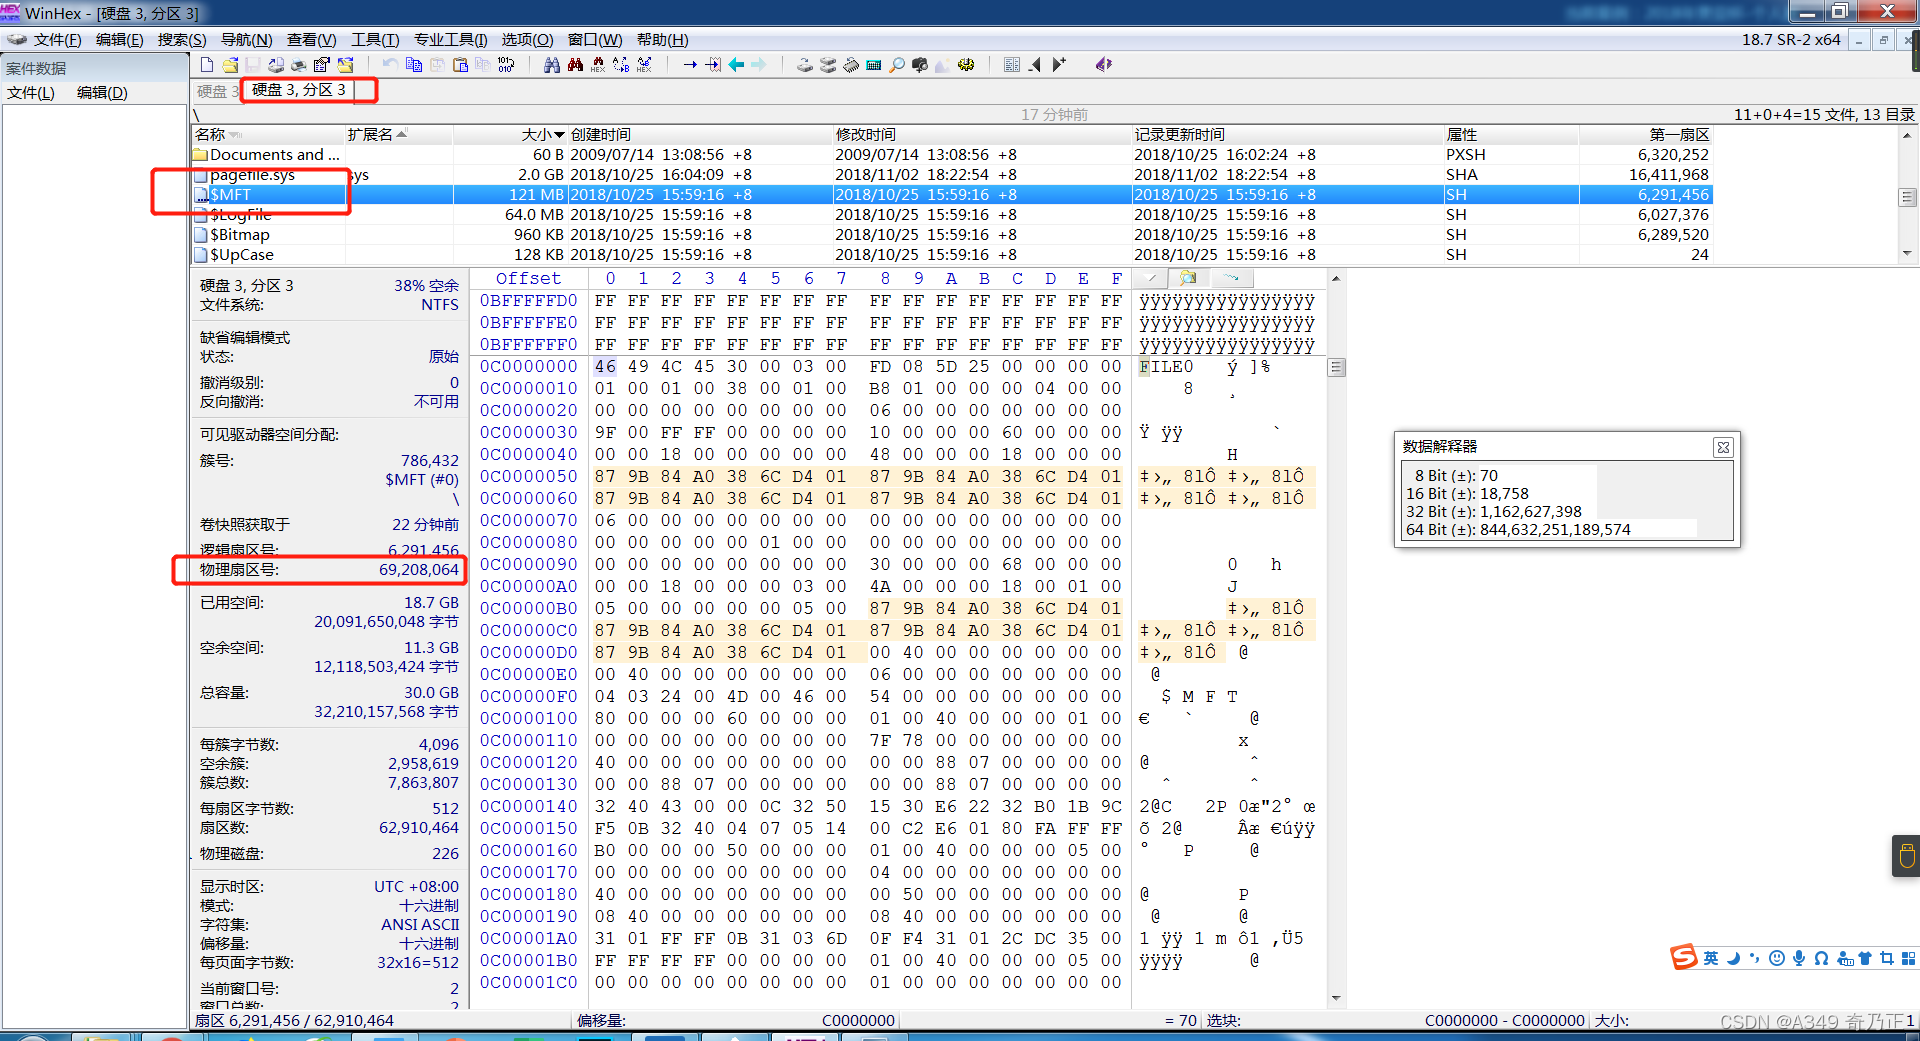This screenshot has height=1041, width=1920.
Task: Select the pagefile.sys row
Action: [952, 175]
